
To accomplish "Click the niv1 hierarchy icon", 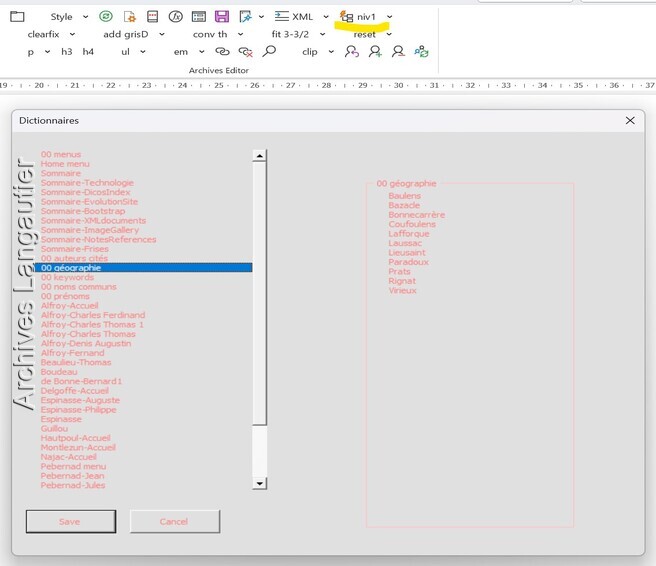I will pos(346,17).
